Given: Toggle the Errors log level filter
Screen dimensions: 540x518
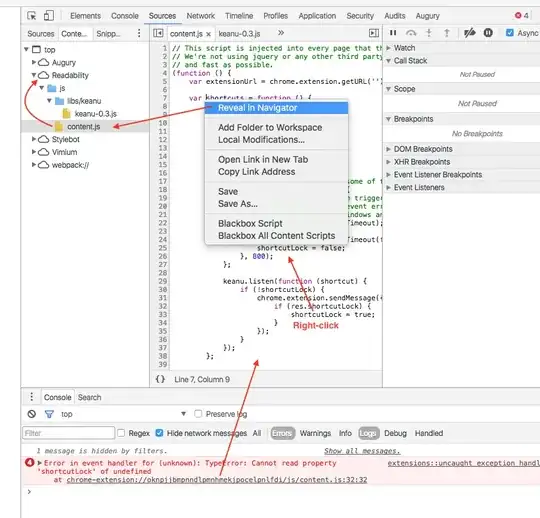Looking at the screenshot, I should pos(283,433).
